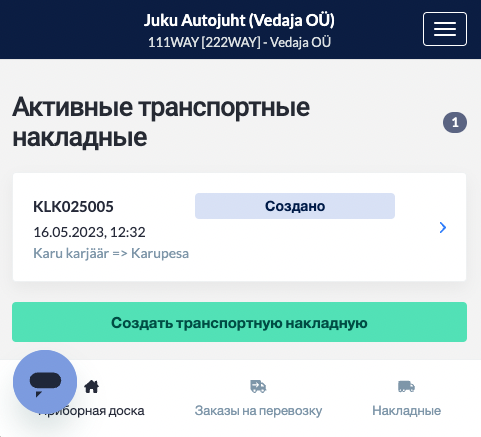This screenshot has width=481, height=437.
Task: Click the Создано status label
Action: pos(295,206)
